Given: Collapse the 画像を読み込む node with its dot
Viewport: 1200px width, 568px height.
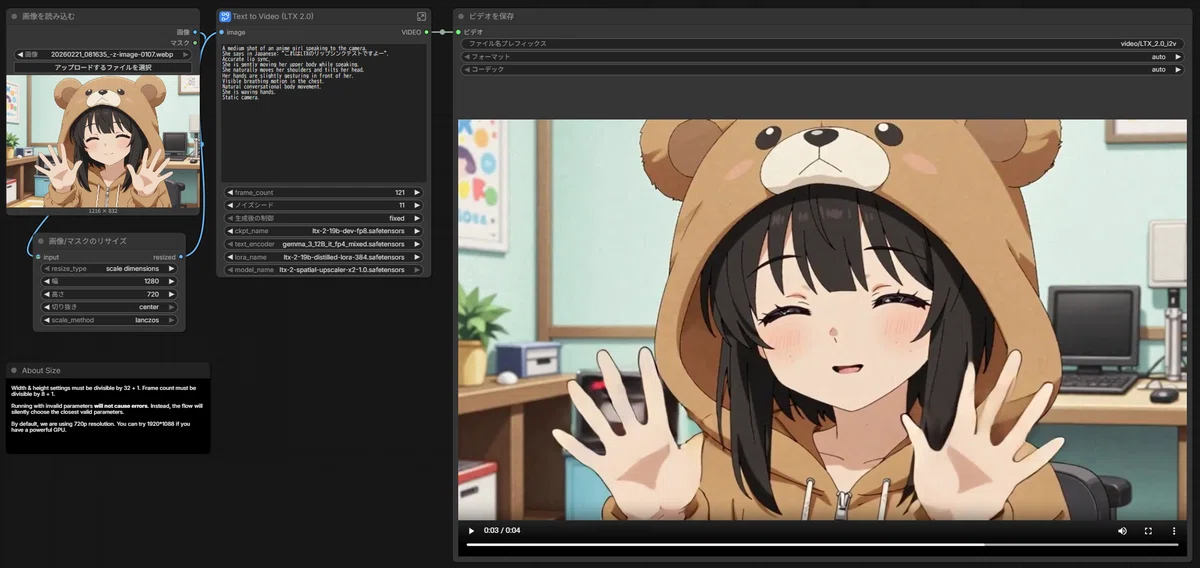Looking at the screenshot, I should pyautogui.click(x=14, y=17).
